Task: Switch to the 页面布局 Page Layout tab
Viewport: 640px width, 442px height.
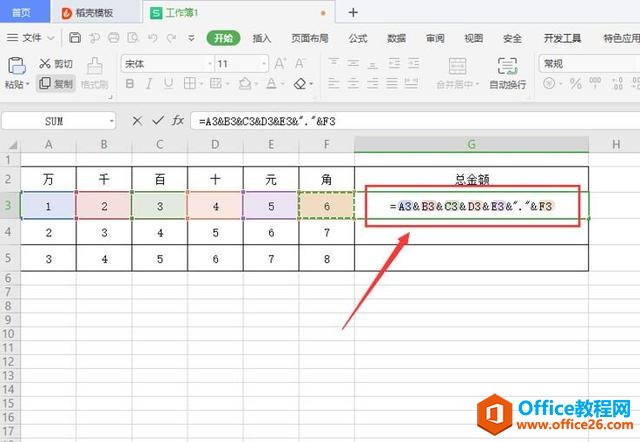Action: (x=310, y=38)
